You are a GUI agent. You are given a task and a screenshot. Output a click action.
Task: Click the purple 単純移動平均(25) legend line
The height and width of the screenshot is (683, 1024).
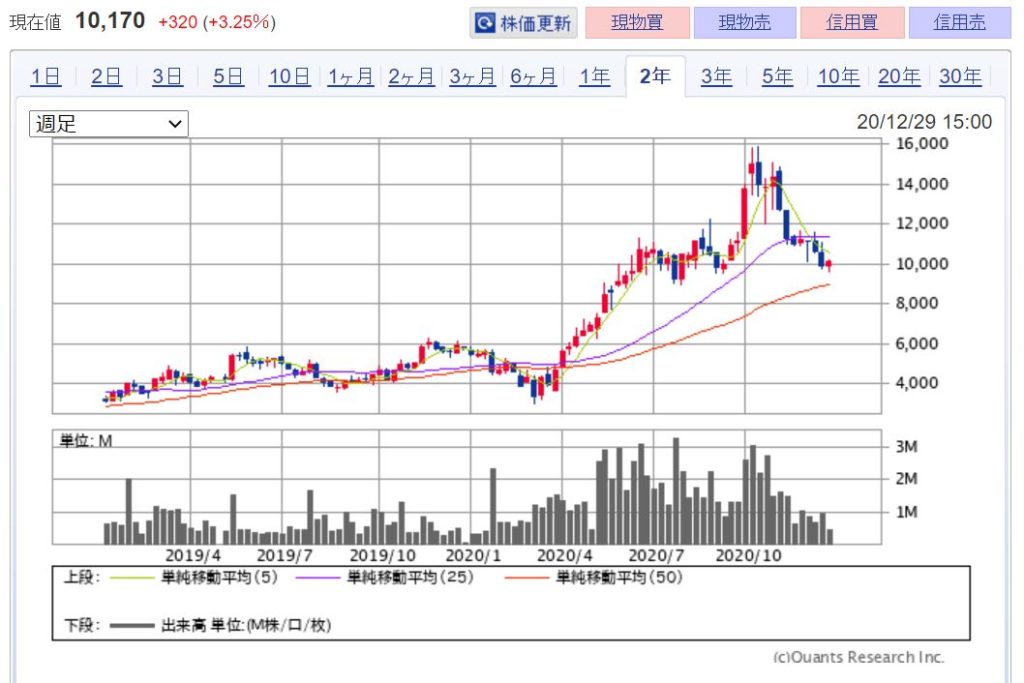coord(317,577)
